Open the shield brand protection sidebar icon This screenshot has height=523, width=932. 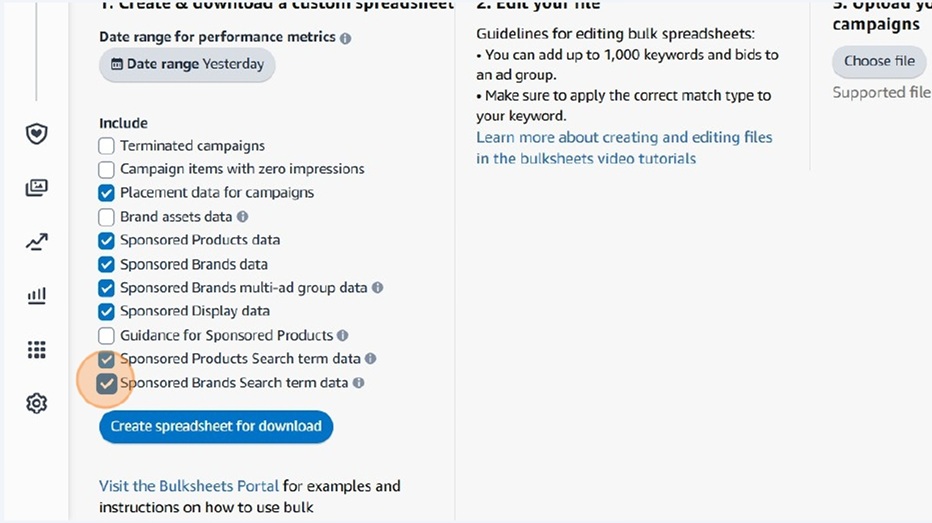point(36,134)
